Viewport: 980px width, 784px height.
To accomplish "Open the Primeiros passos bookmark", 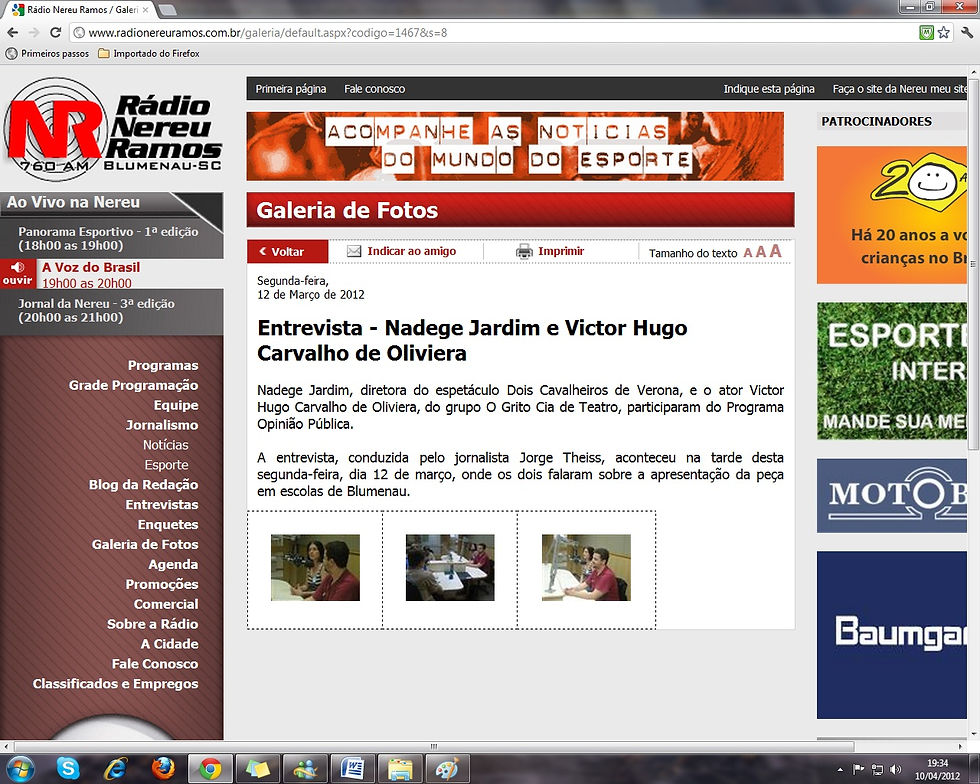I will click(x=48, y=54).
